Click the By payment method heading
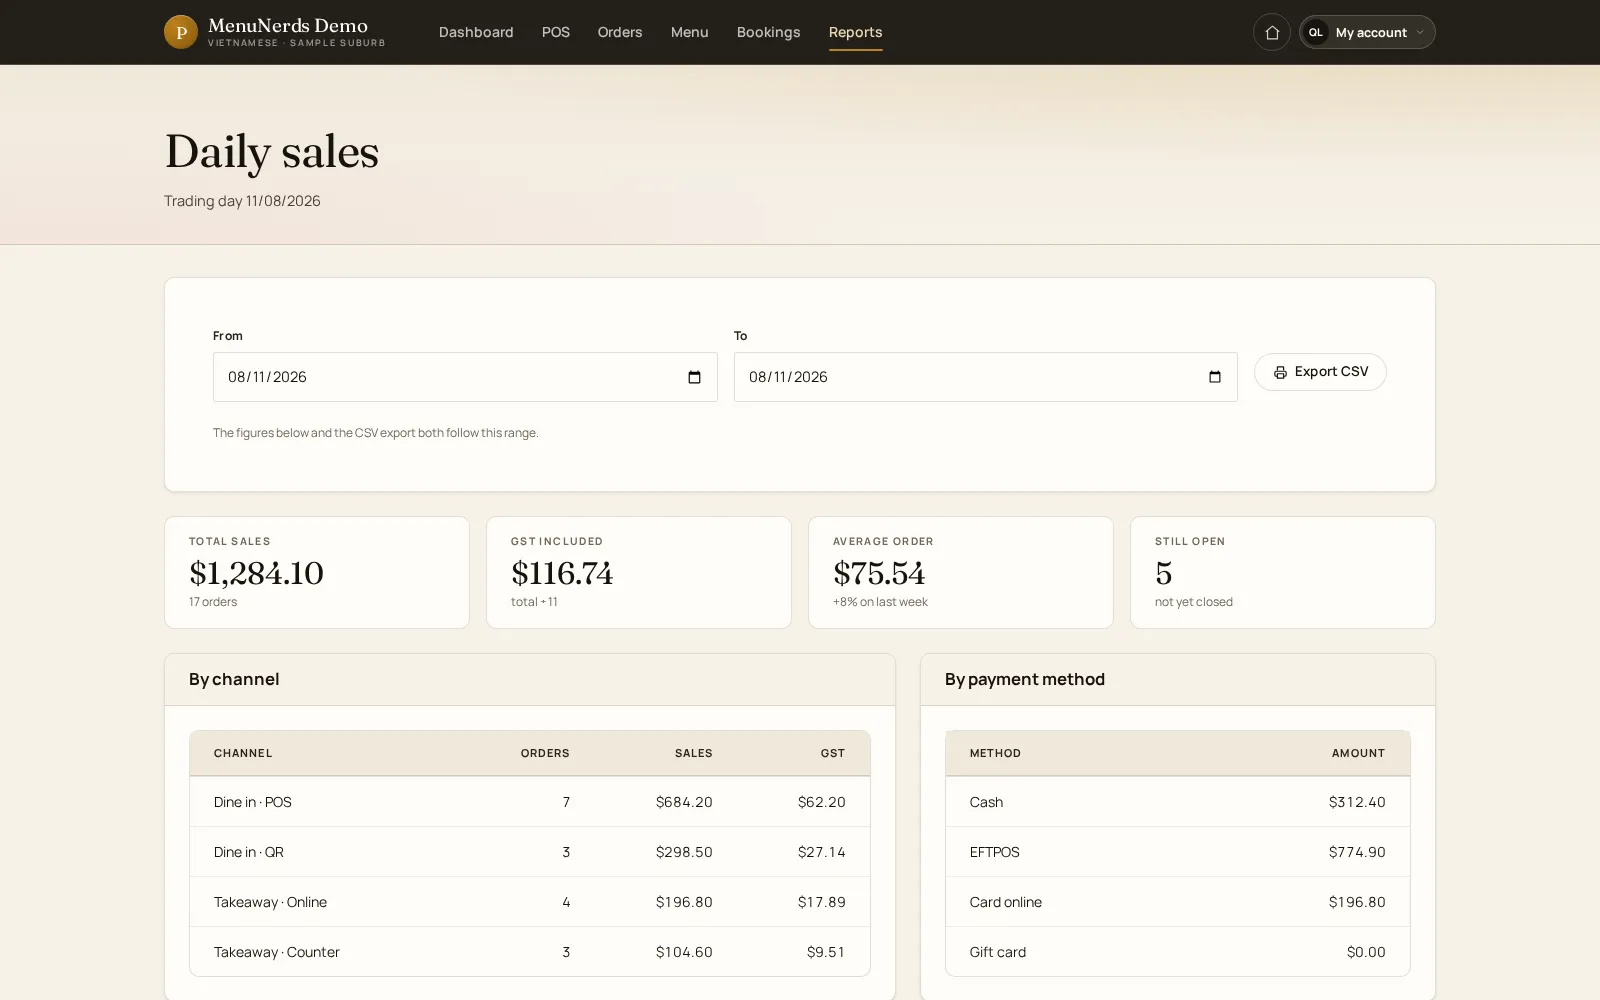Viewport: 1600px width, 1000px height. point(1025,679)
